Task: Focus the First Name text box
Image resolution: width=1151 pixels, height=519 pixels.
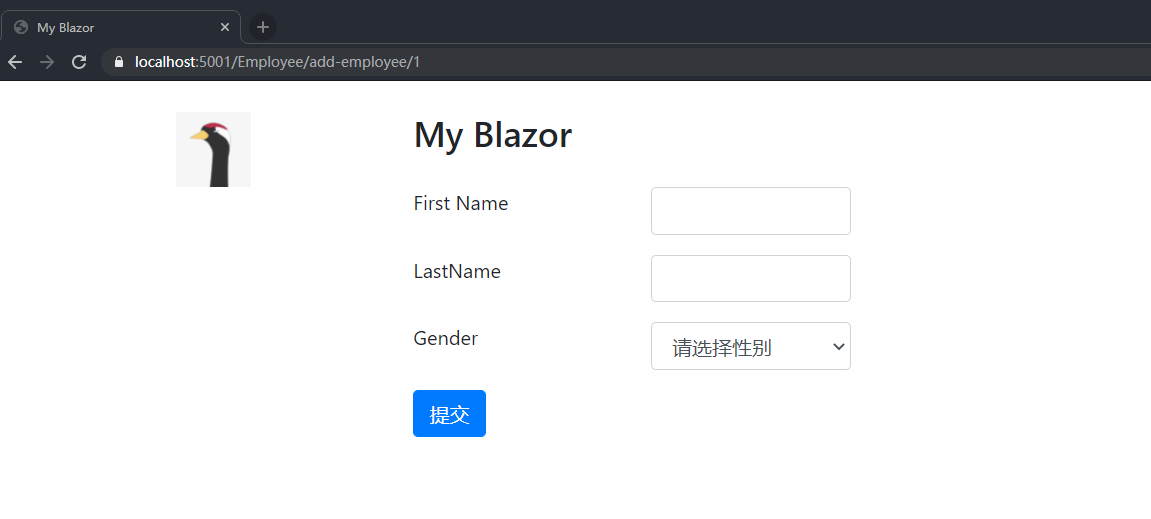Action: tap(750, 211)
